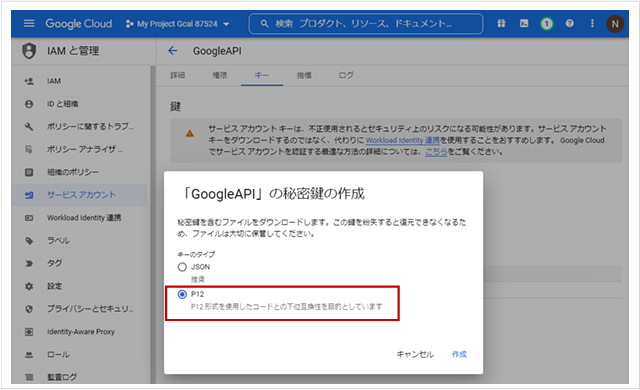
Task: Click the Identity-Aware Proxy icon
Action: 29,332
